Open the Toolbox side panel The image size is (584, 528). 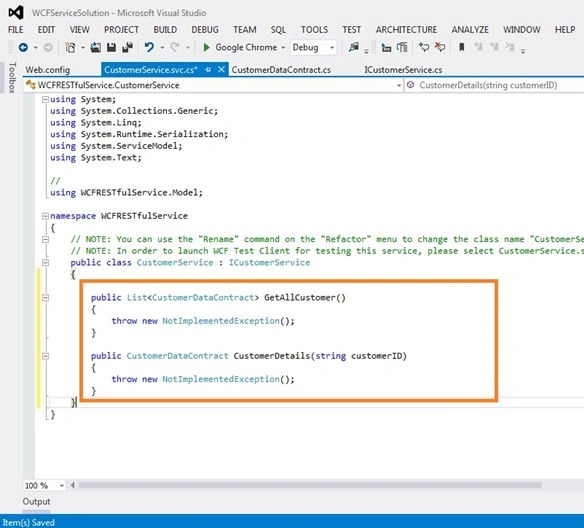coord(12,77)
